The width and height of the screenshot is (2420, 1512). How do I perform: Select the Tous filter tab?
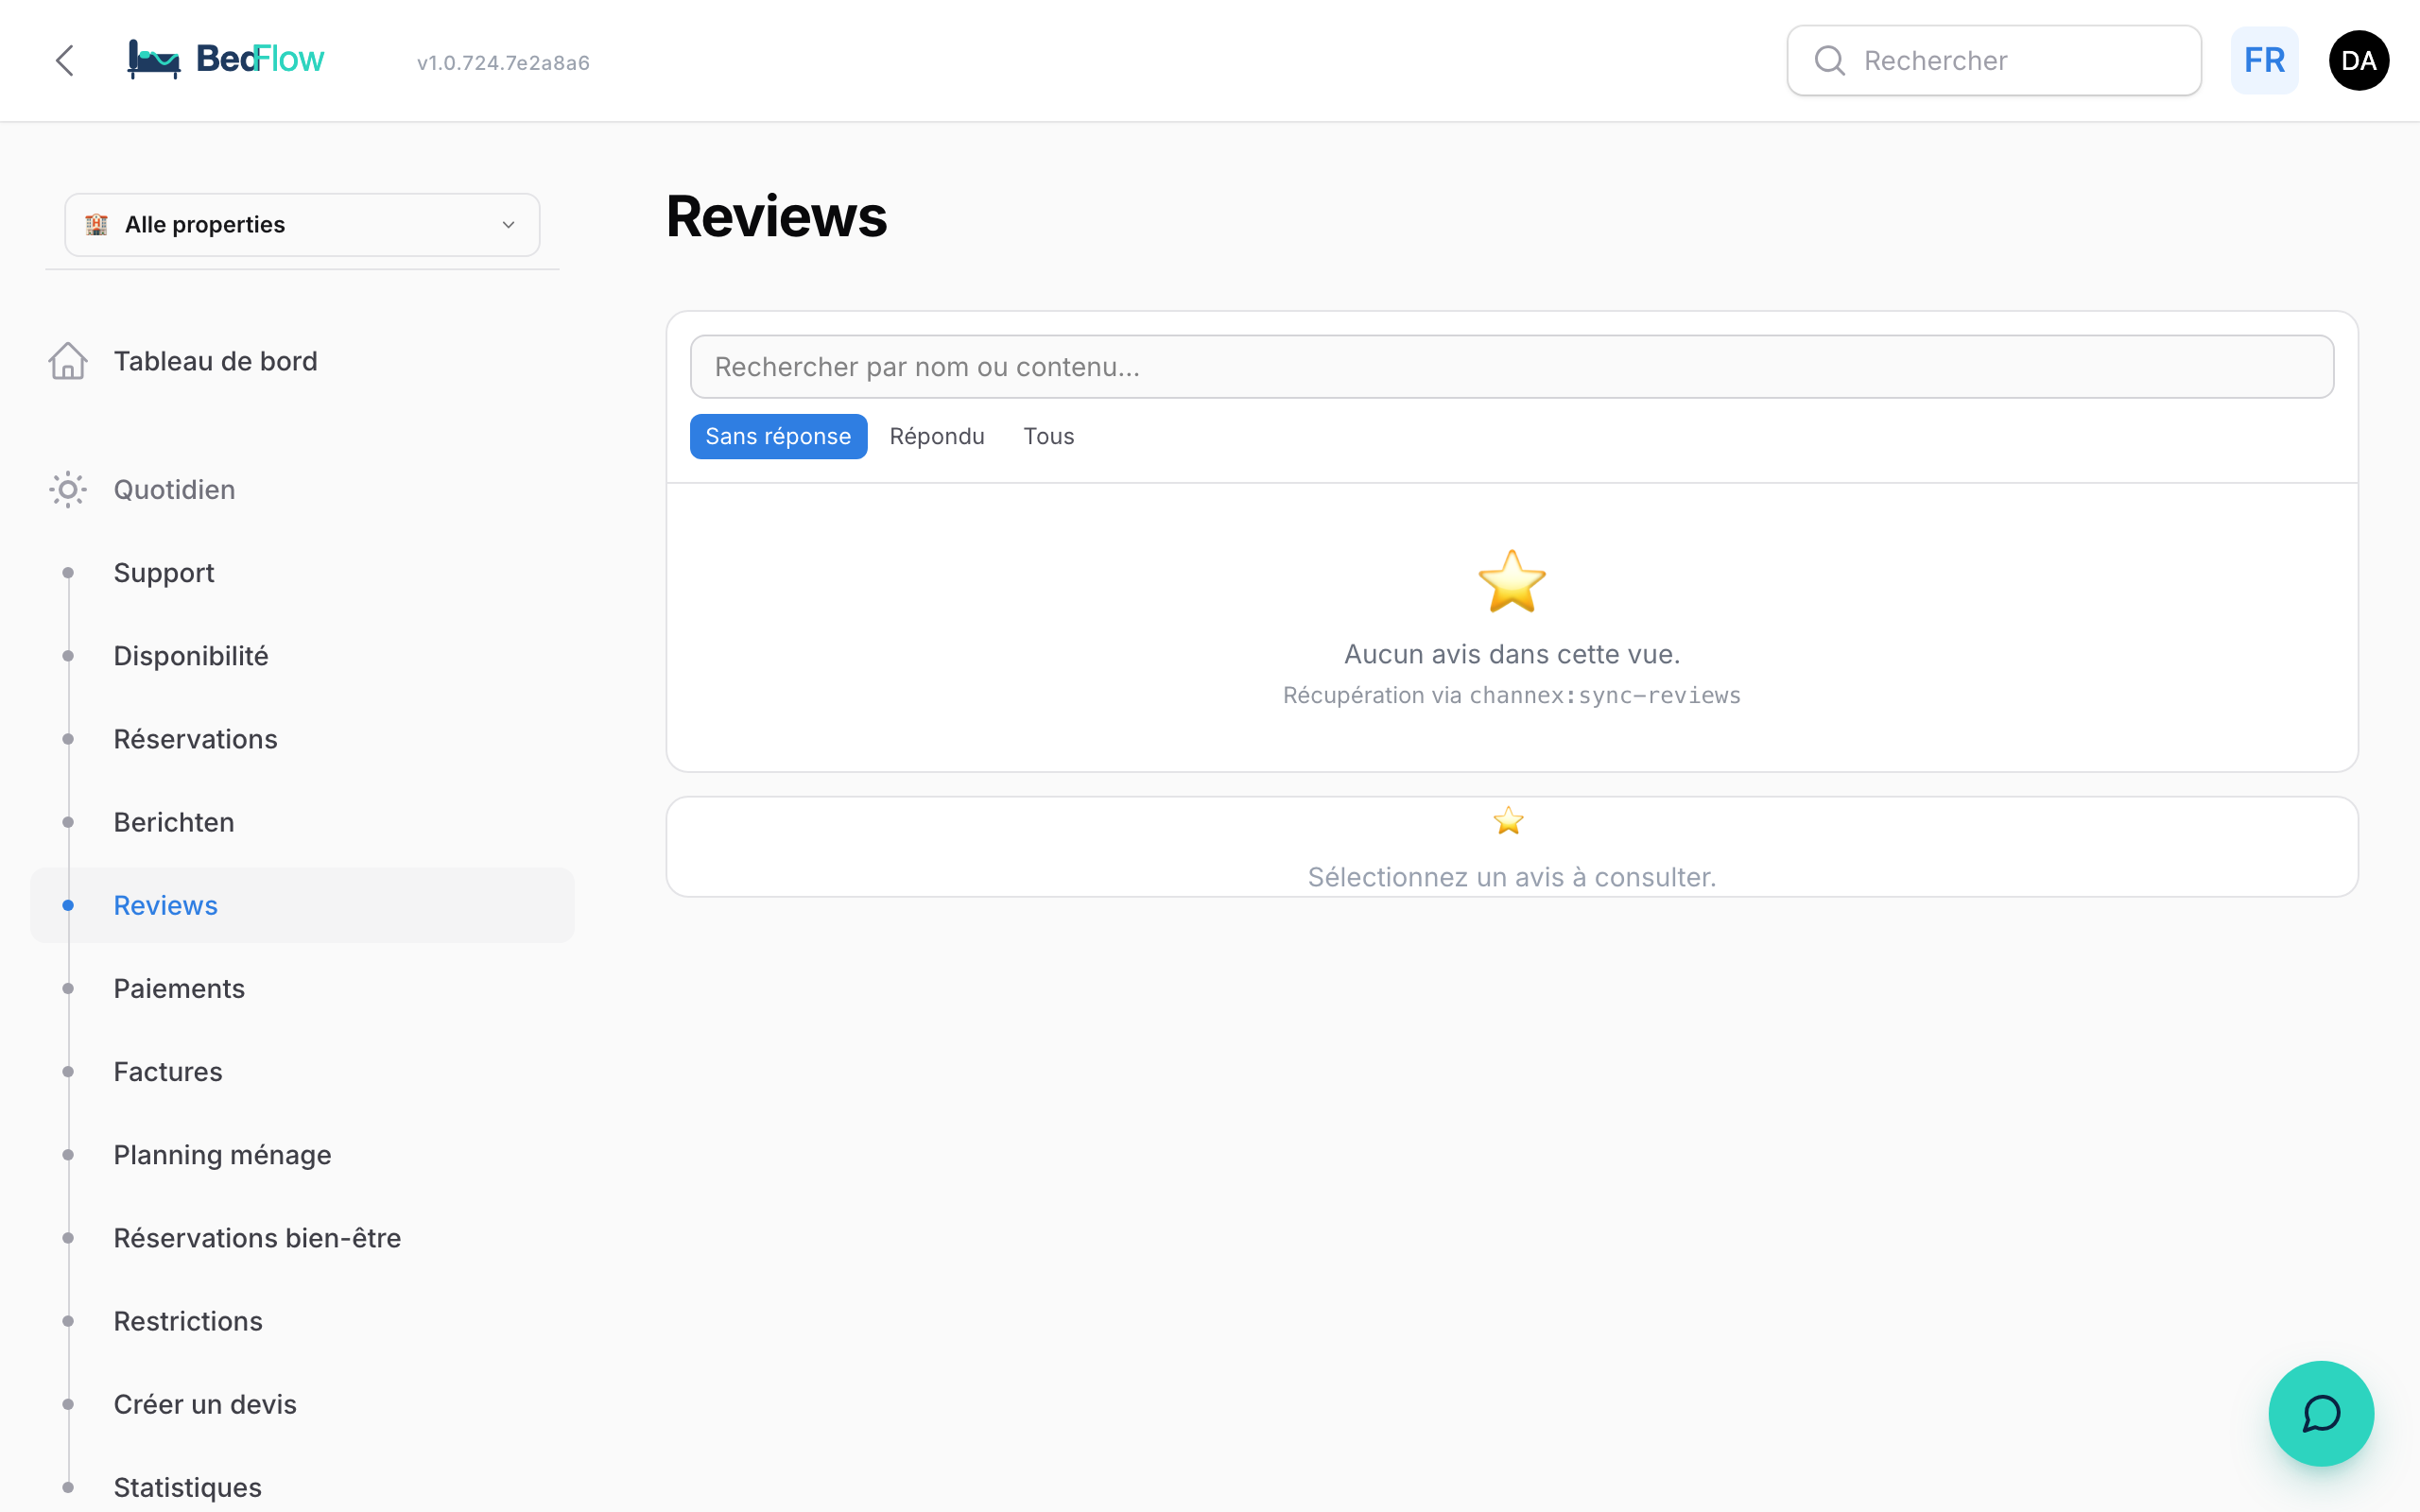tap(1048, 437)
